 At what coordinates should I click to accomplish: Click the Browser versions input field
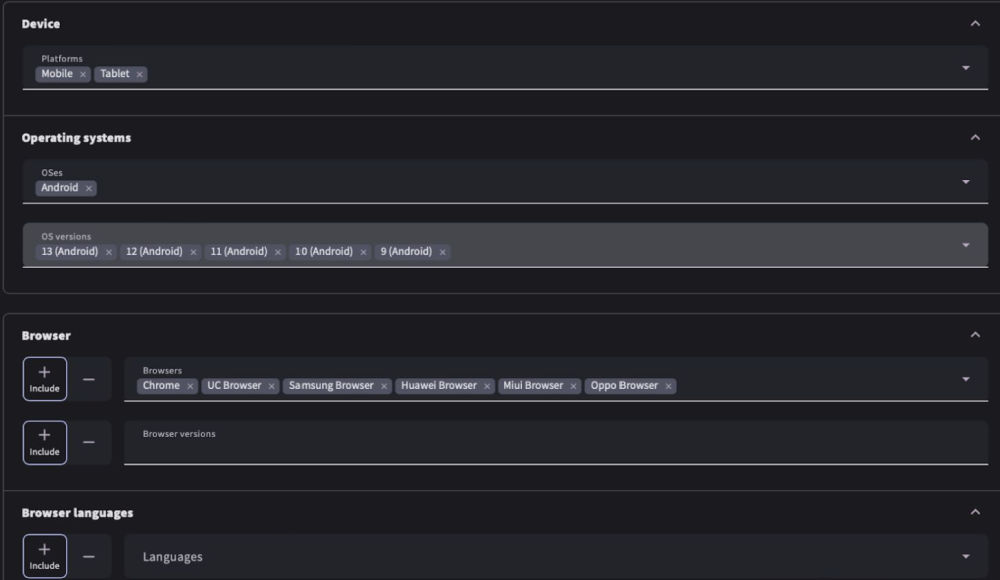pyautogui.click(x=555, y=443)
